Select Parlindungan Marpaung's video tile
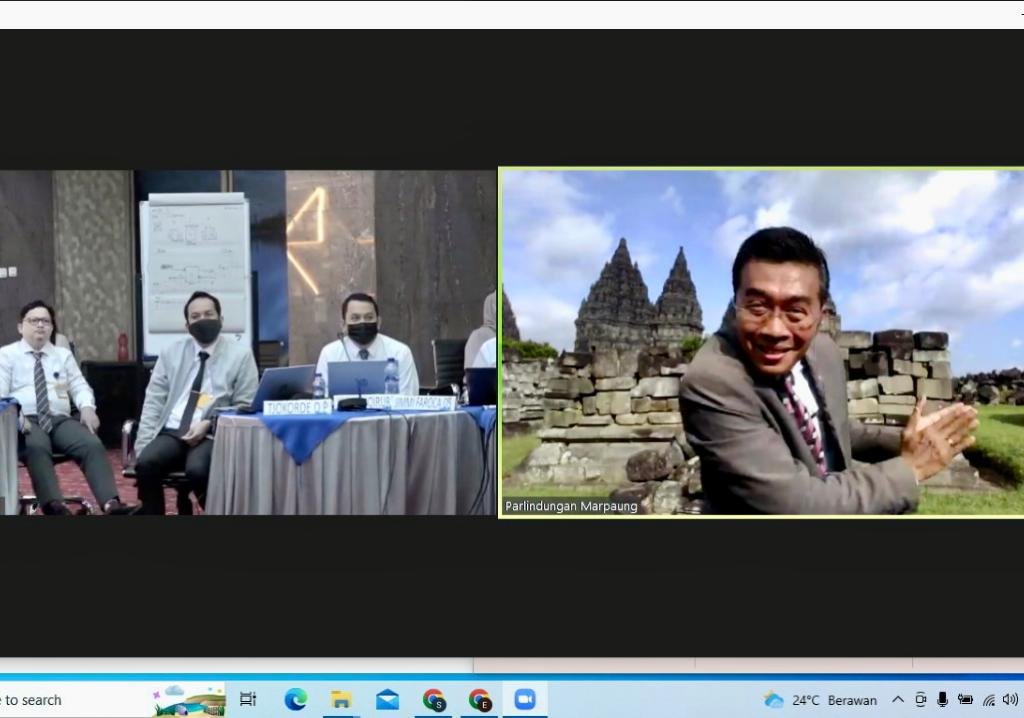Image resolution: width=1024 pixels, height=718 pixels. [x=762, y=342]
